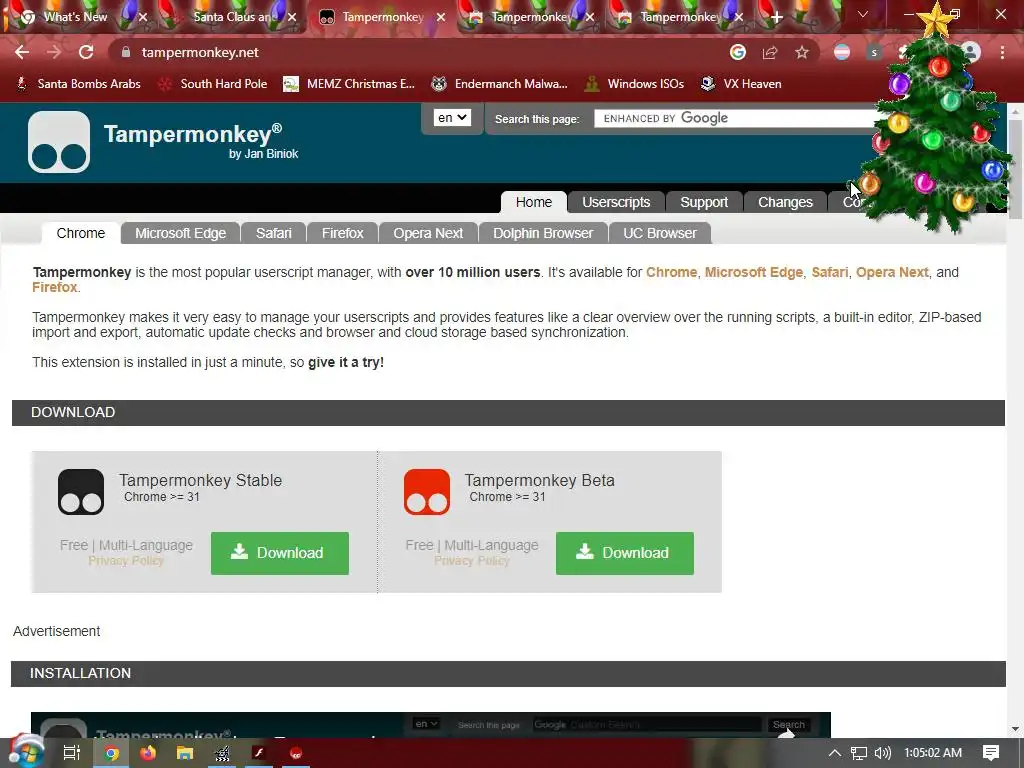Show hidden system tray icons
Viewport: 1024px width, 768px height.
tap(835, 753)
